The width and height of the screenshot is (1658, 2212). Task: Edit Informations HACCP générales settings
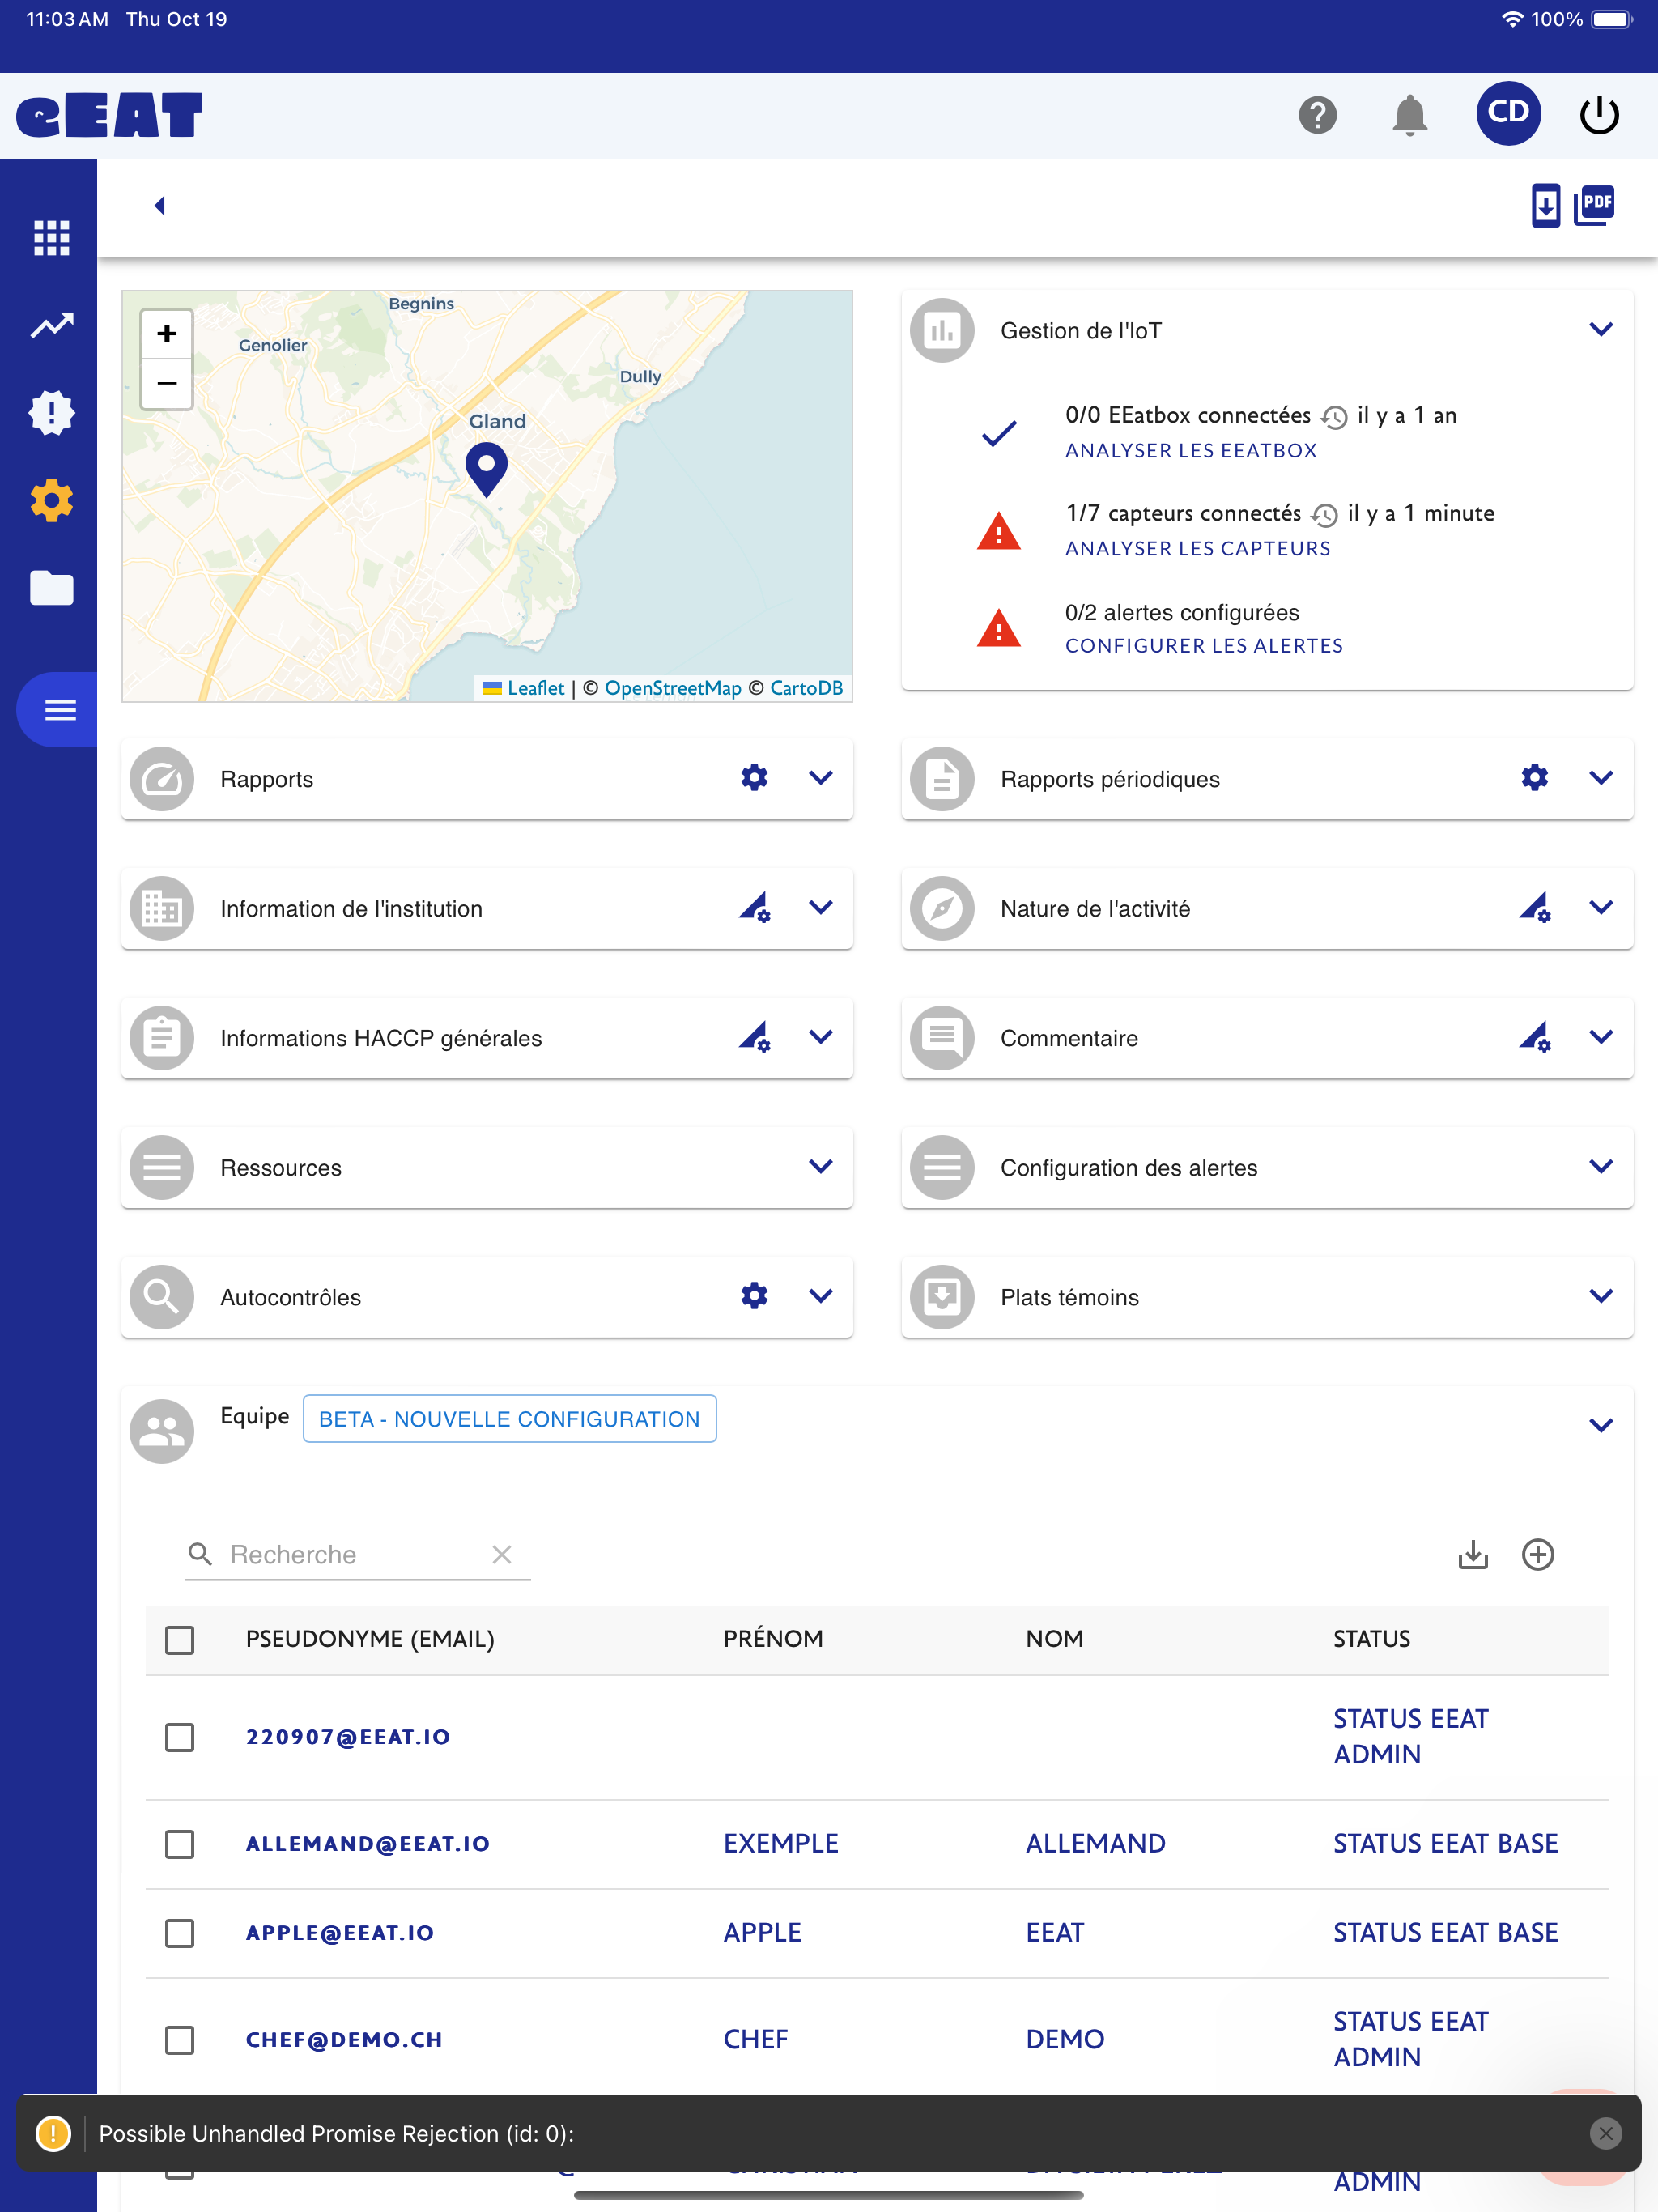click(x=754, y=1036)
